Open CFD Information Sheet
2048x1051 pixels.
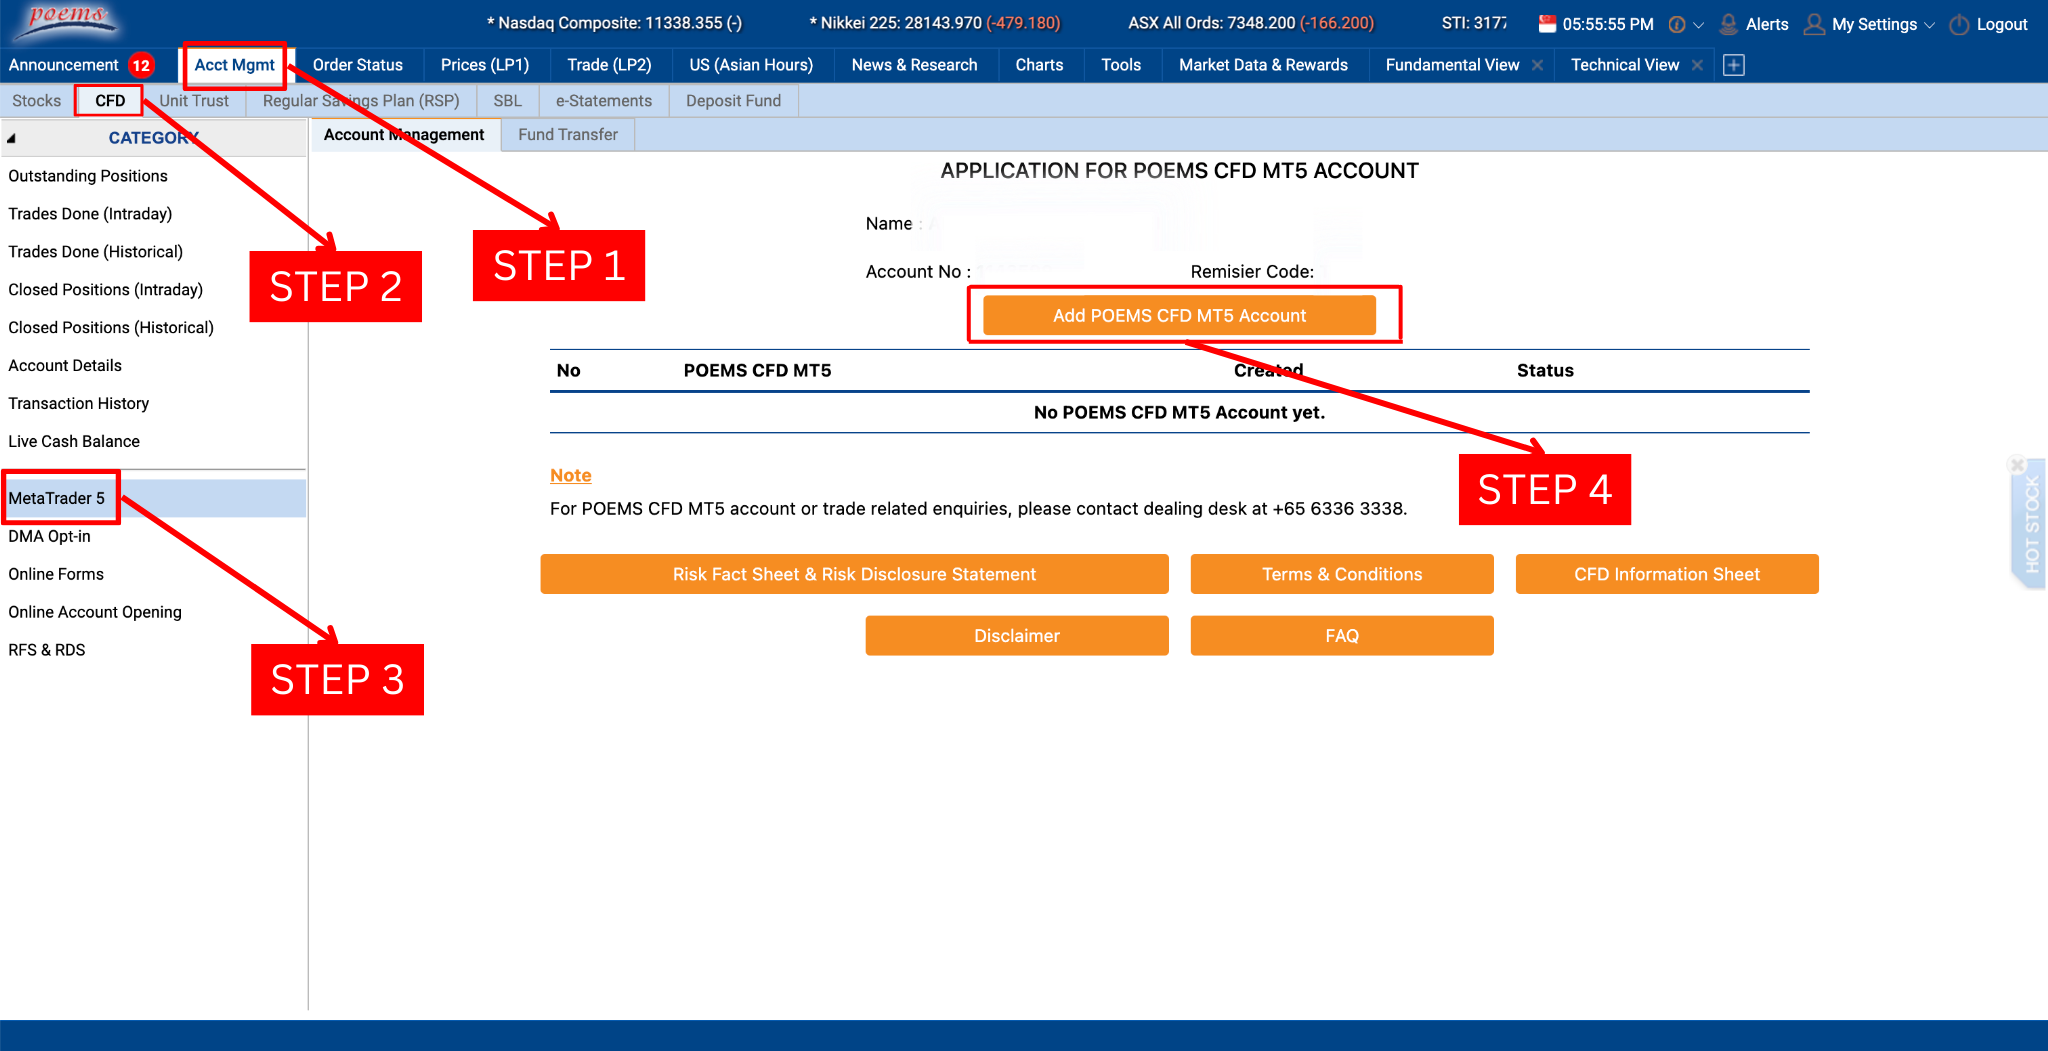[1667, 574]
